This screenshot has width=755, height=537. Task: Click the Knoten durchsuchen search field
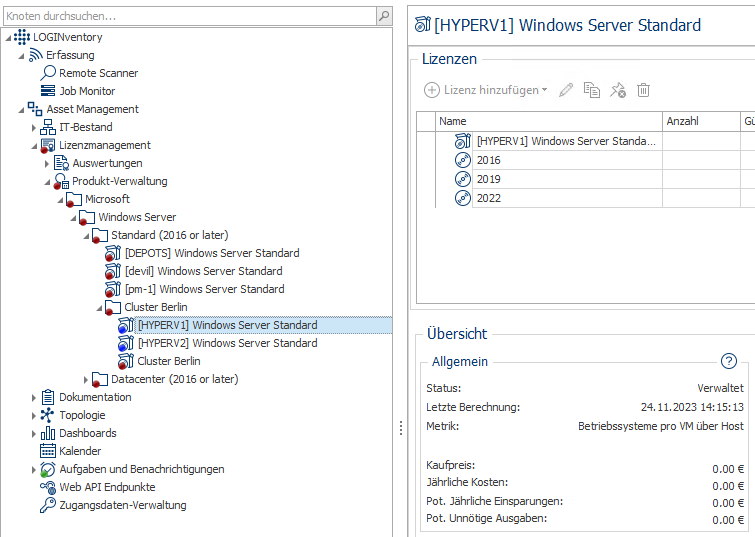click(x=188, y=17)
